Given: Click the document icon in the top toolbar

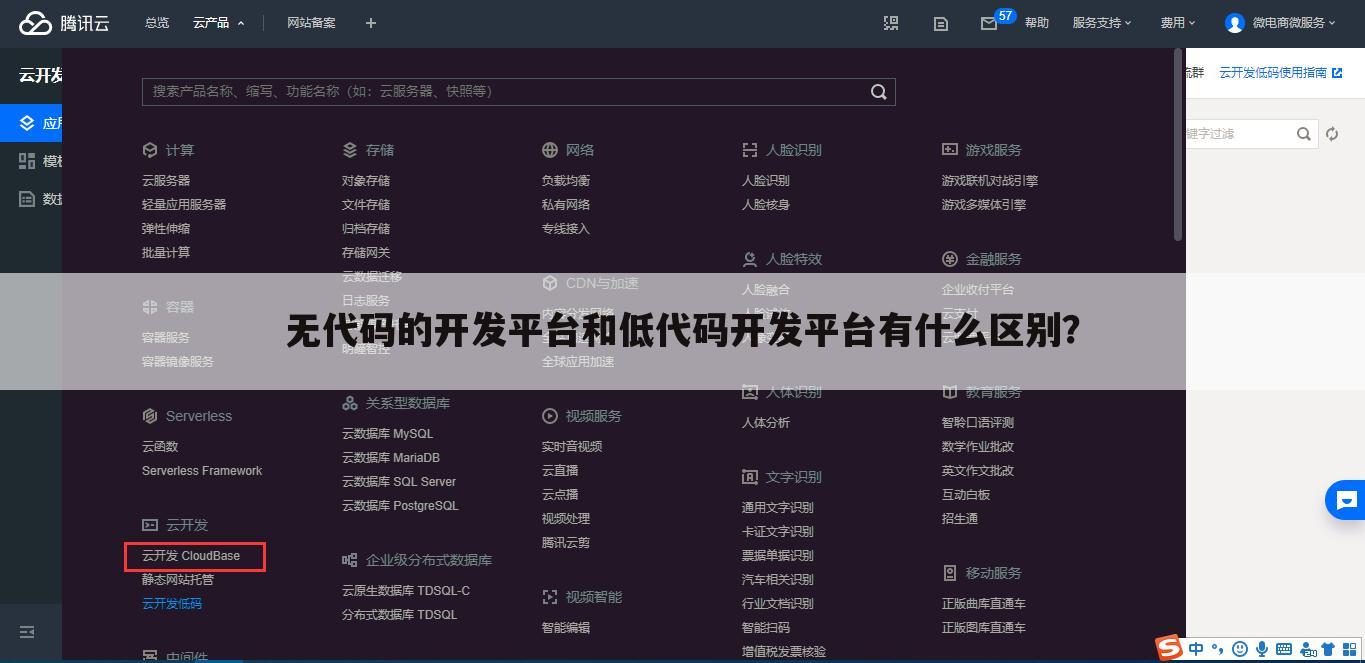Looking at the screenshot, I should pyautogui.click(x=940, y=22).
